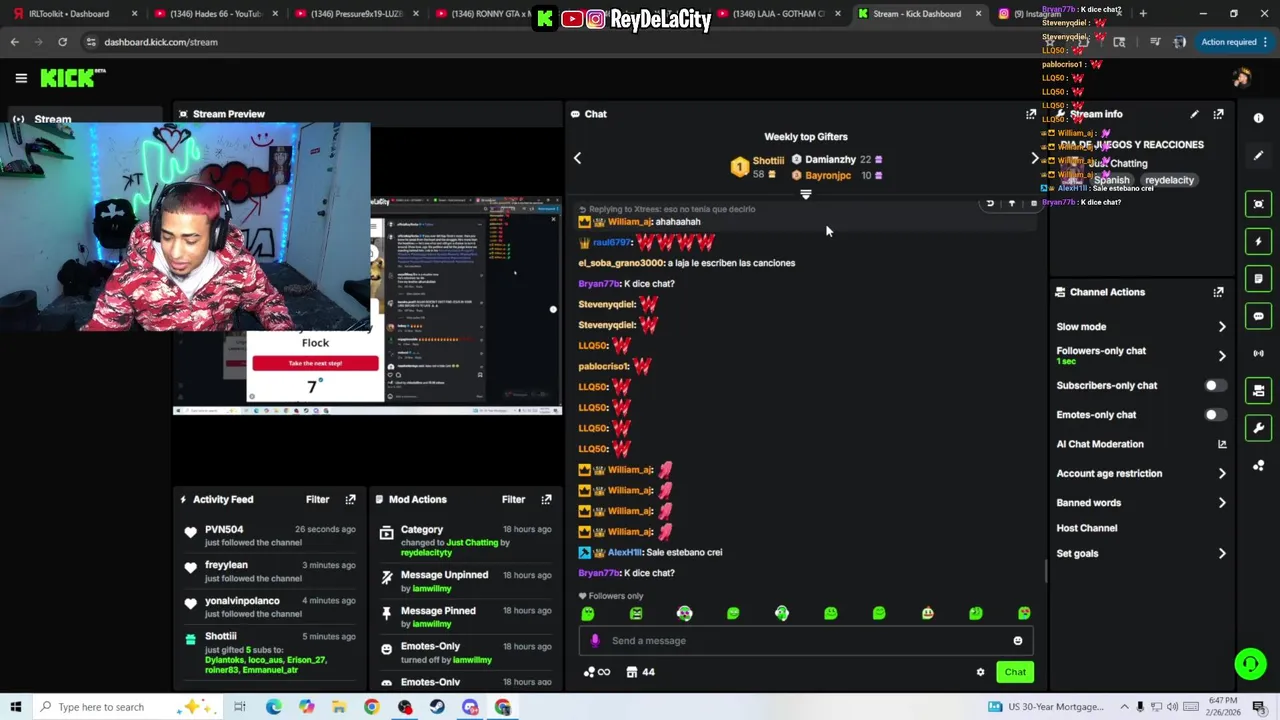Open the Mod Actions Filter
The image size is (1280, 720).
[x=513, y=499]
